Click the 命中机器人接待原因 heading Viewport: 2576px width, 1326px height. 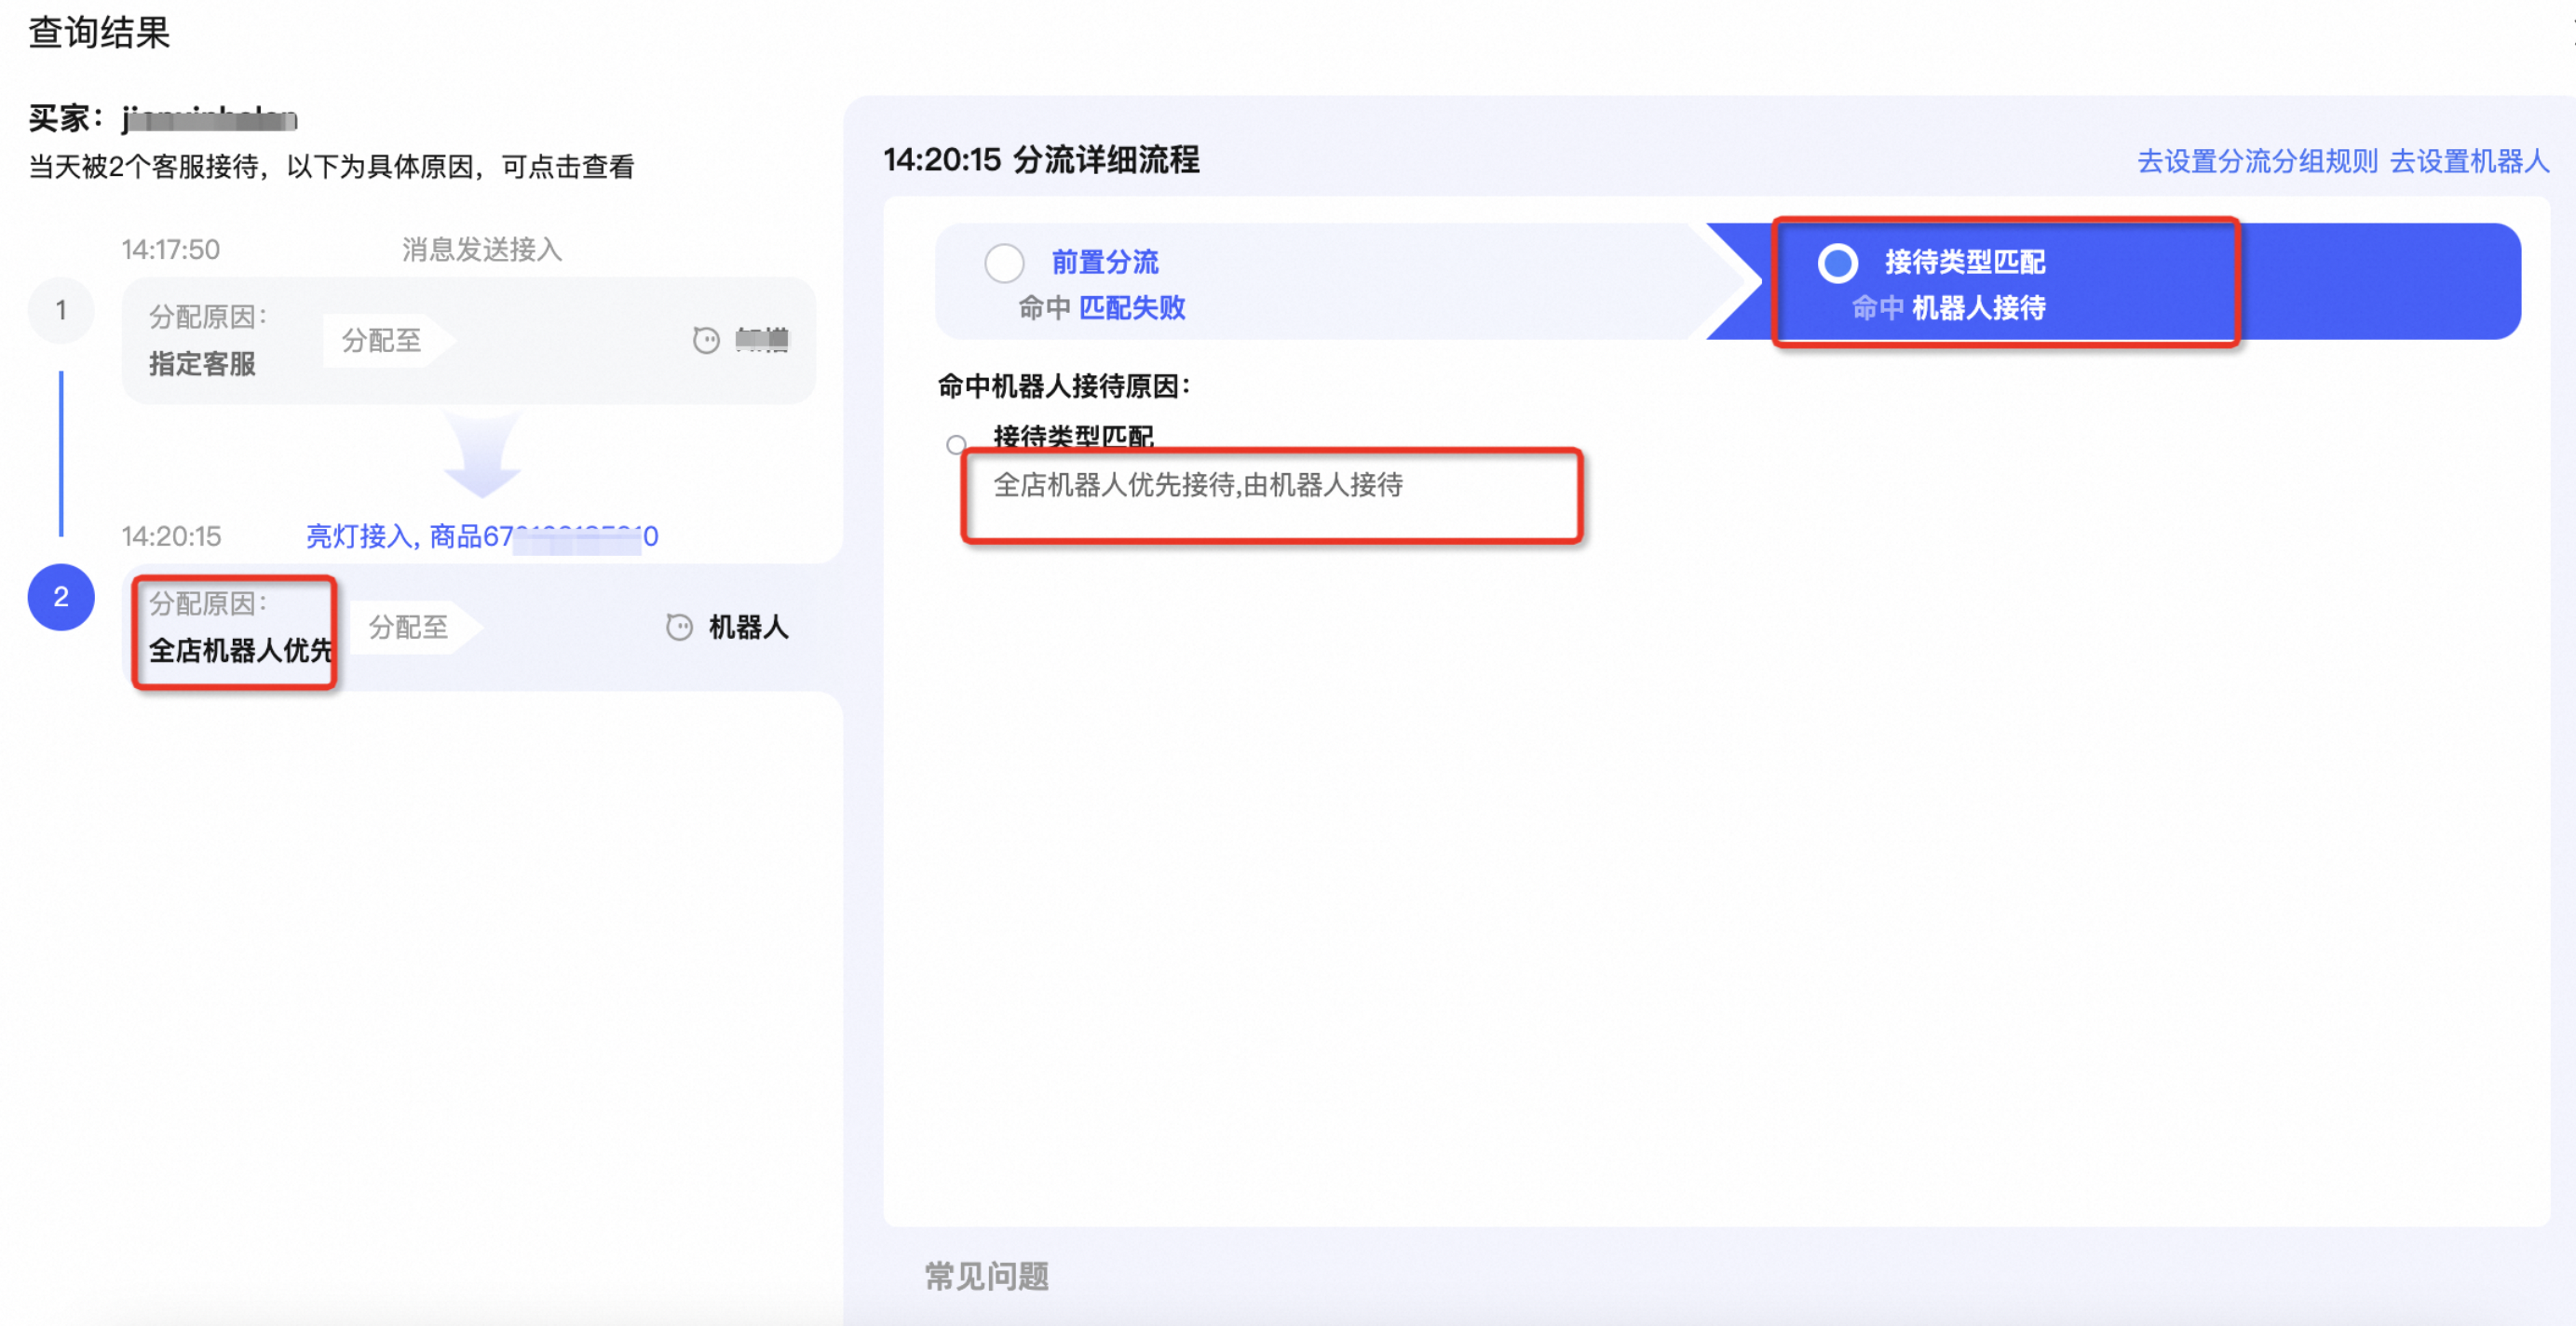[x=1064, y=386]
